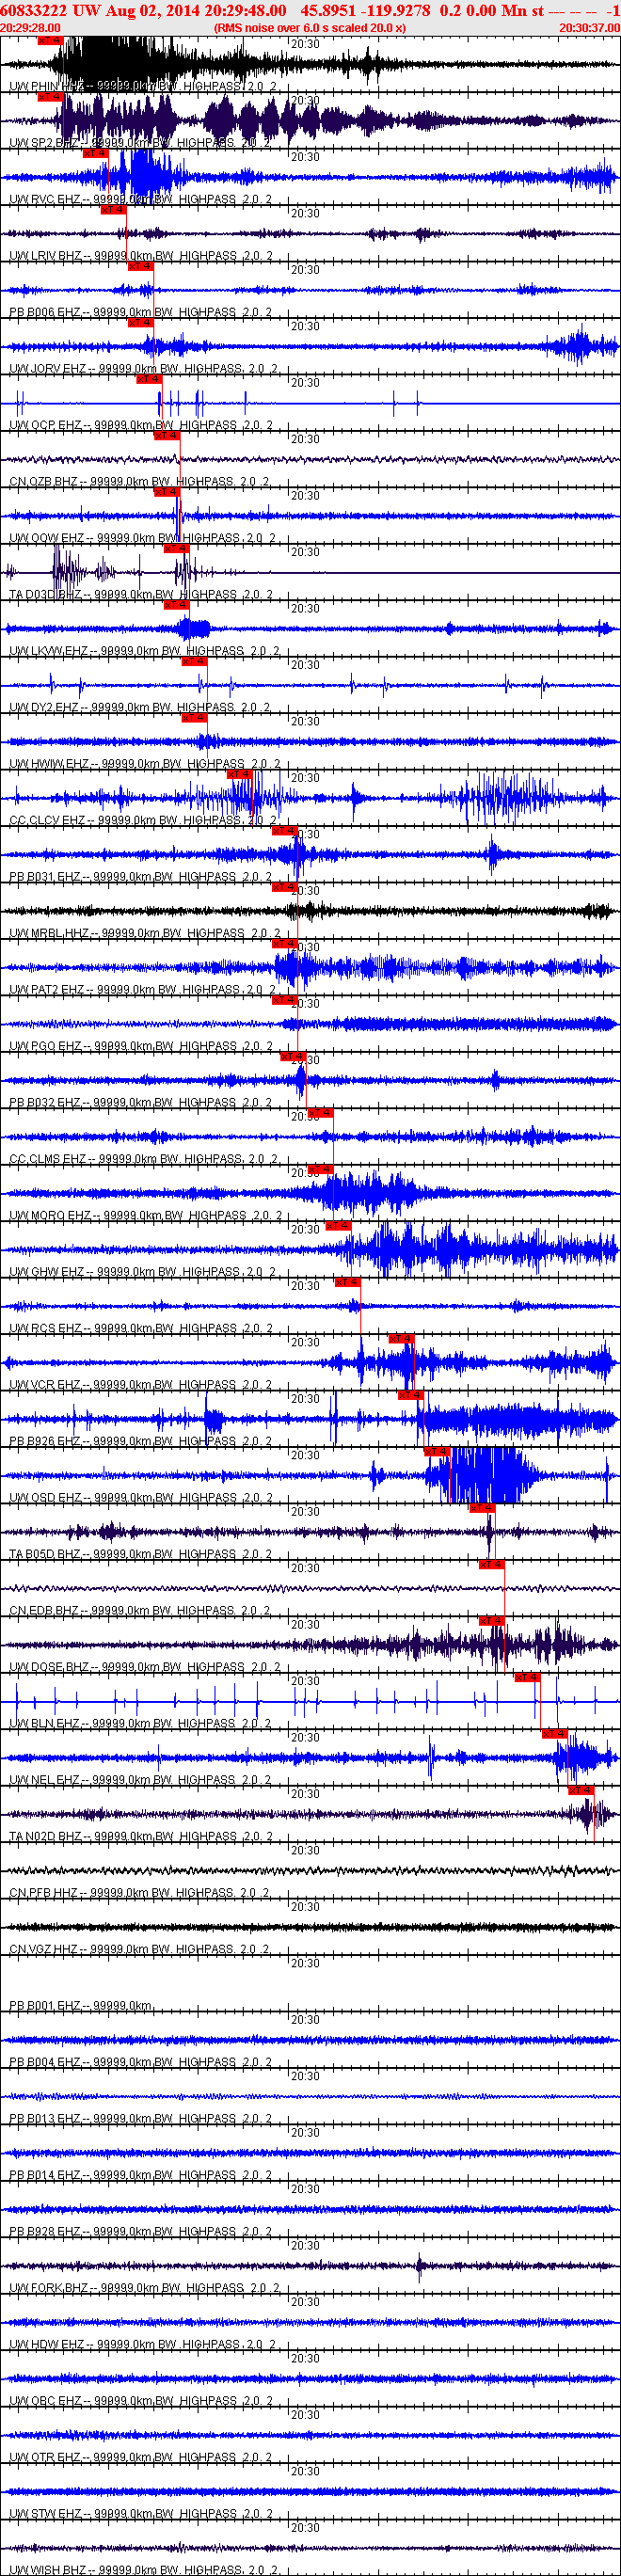Select the red pick flag on GHW trace
The width and height of the screenshot is (621, 2576).
[x=338, y=1226]
